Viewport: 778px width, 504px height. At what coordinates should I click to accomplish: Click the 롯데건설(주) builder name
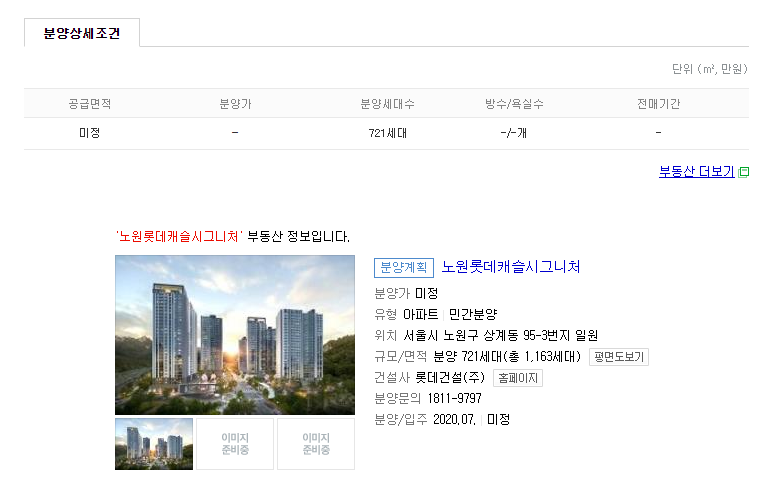(450, 378)
